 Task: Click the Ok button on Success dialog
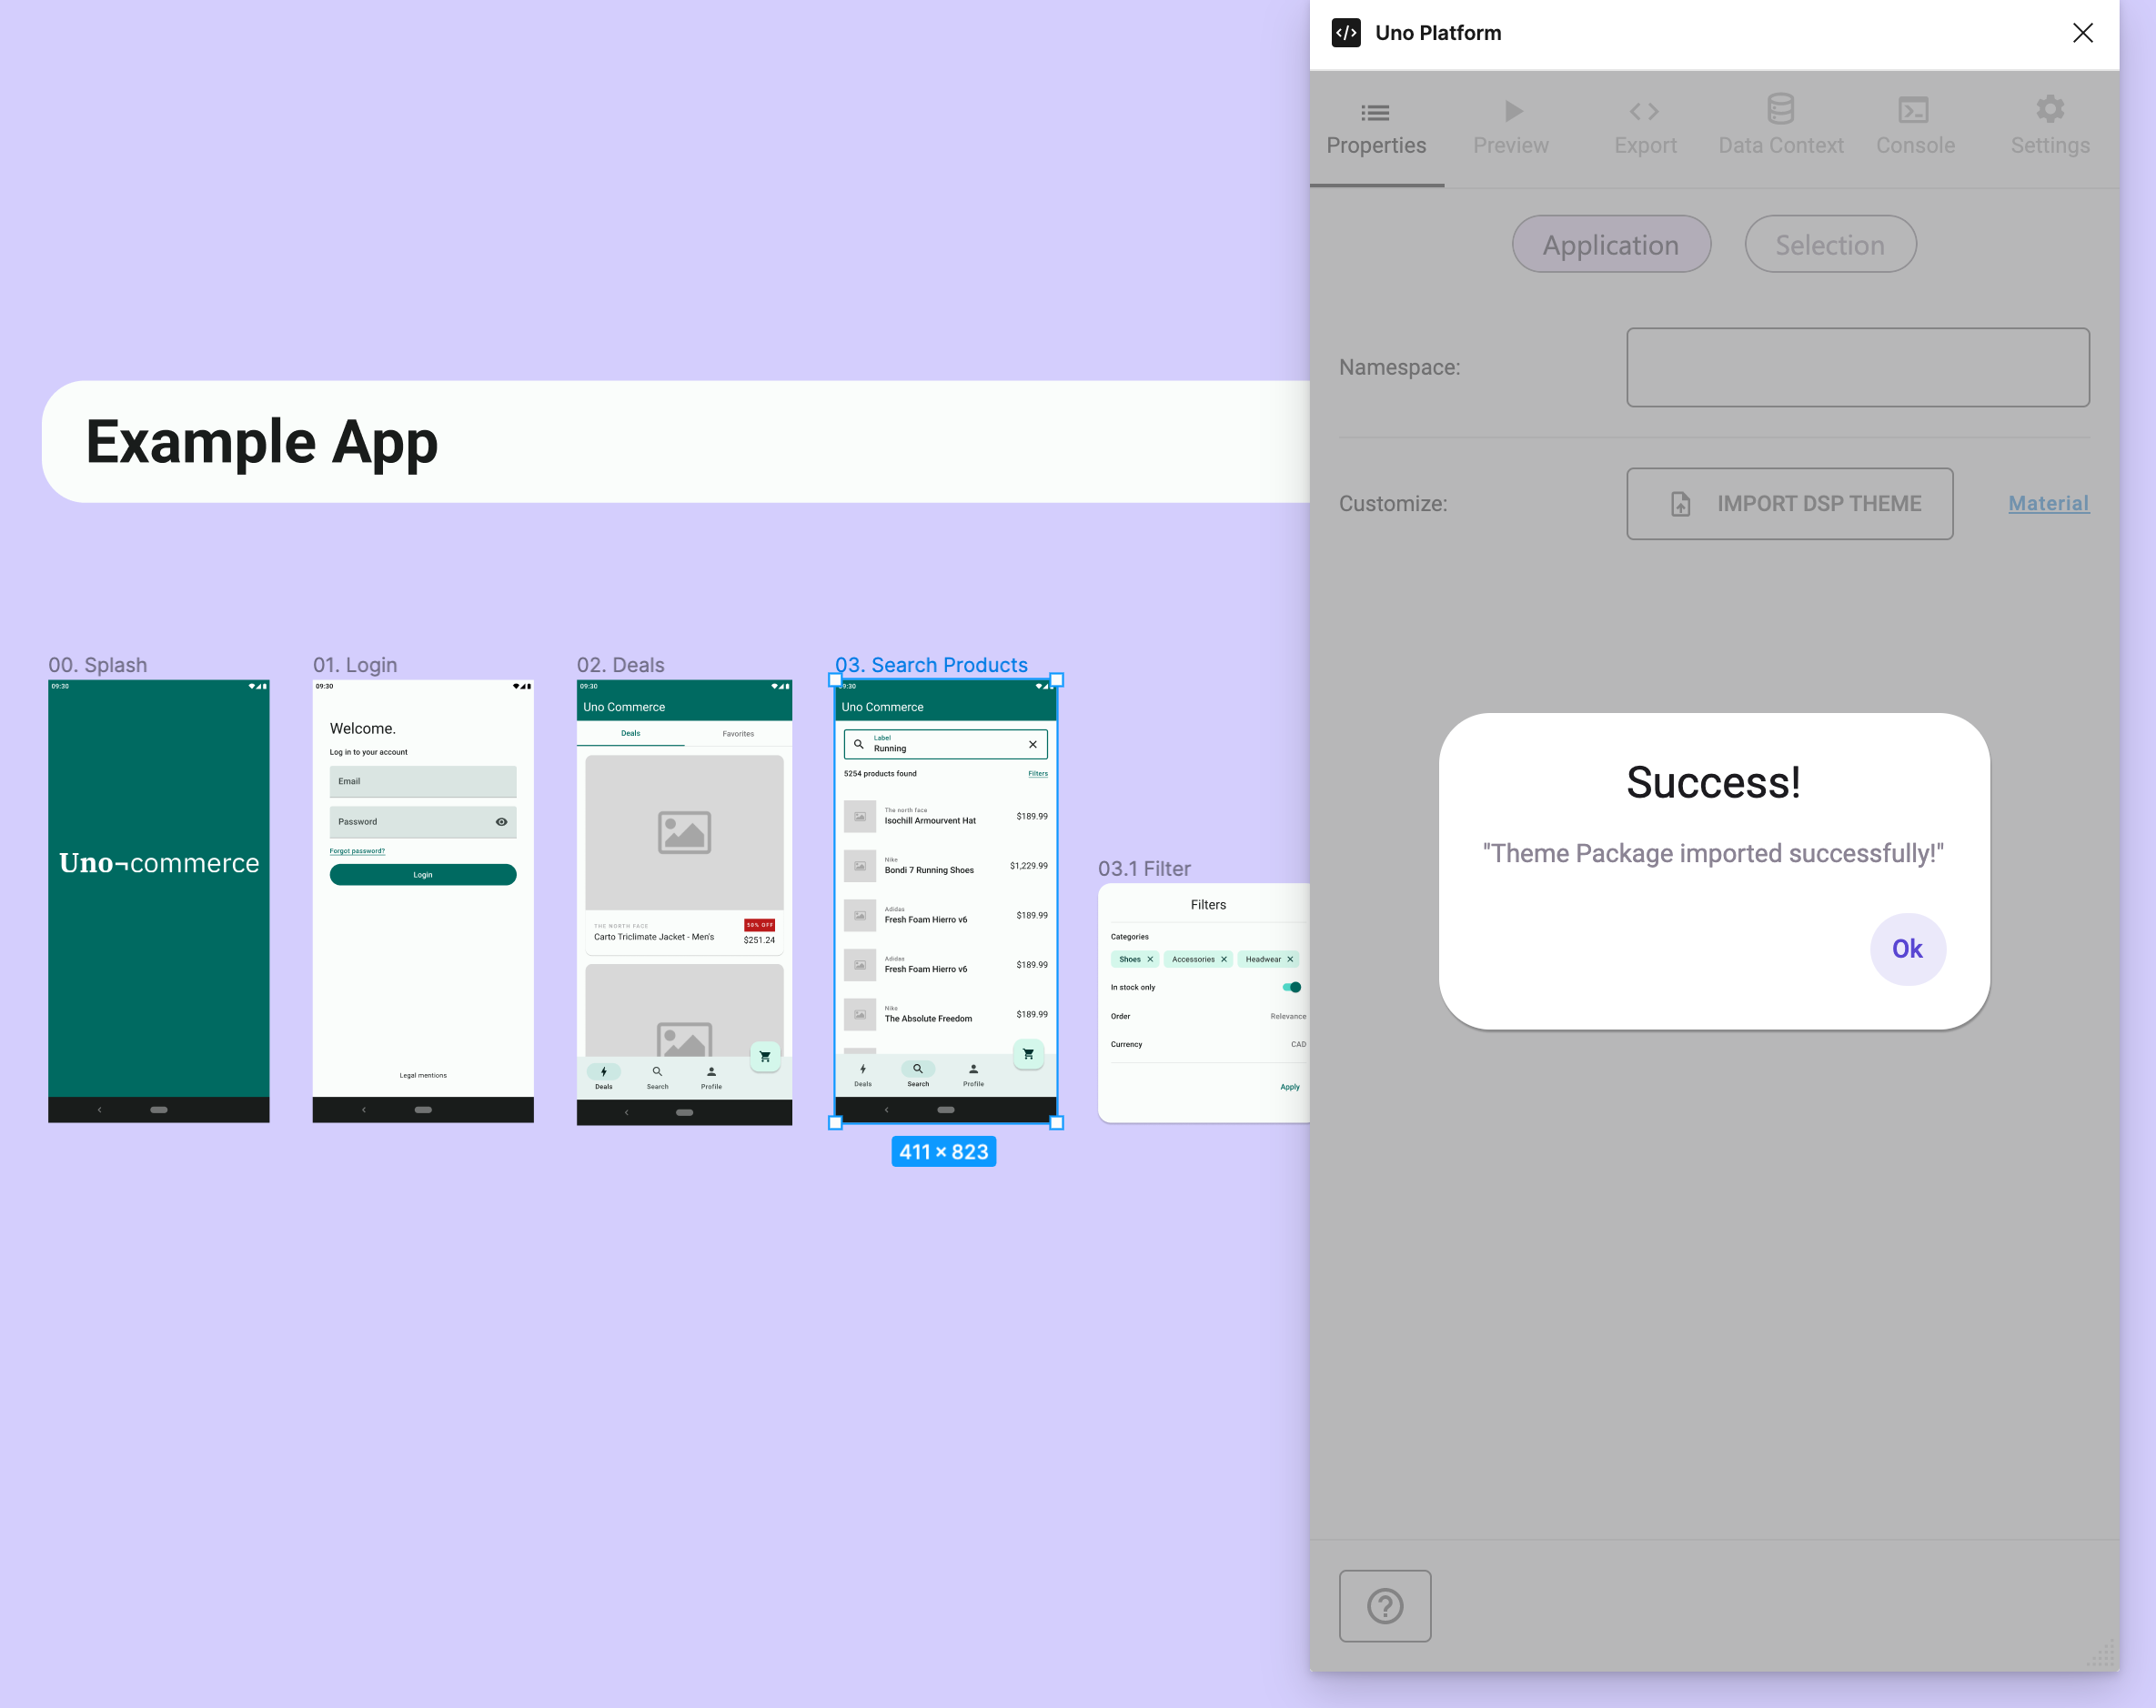(x=1906, y=949)
